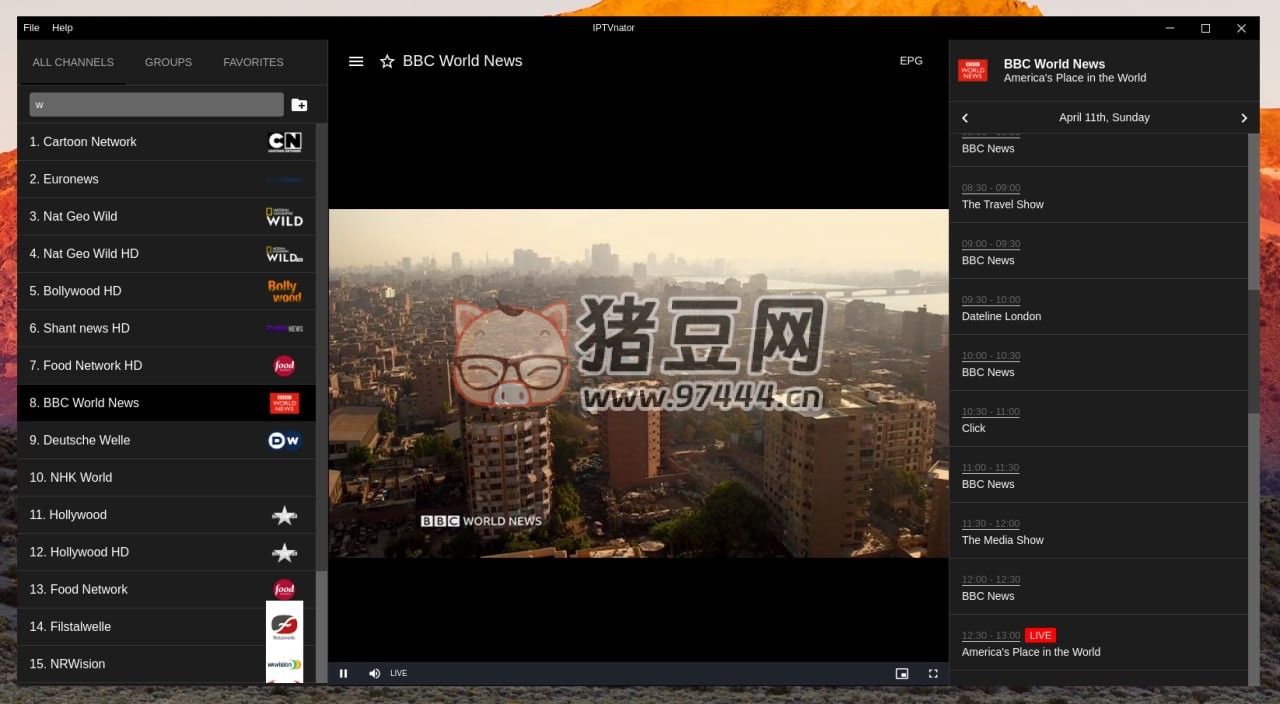The height and width of the screenshot is (704, 1280).
Task: Go to next EPG day
Action: point(1244,118)
